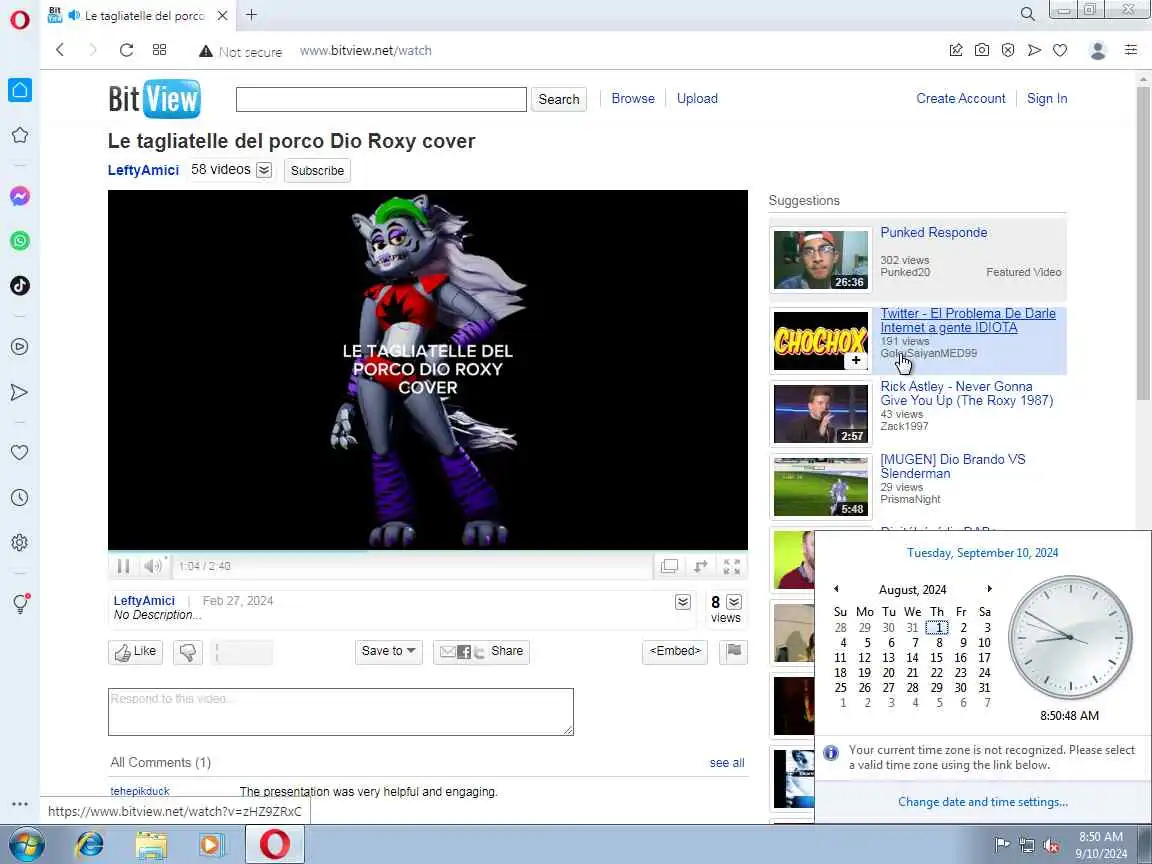Toggle the video player pop-out size button
This screenshot has width=1152, height=864.
pos(669,566)
